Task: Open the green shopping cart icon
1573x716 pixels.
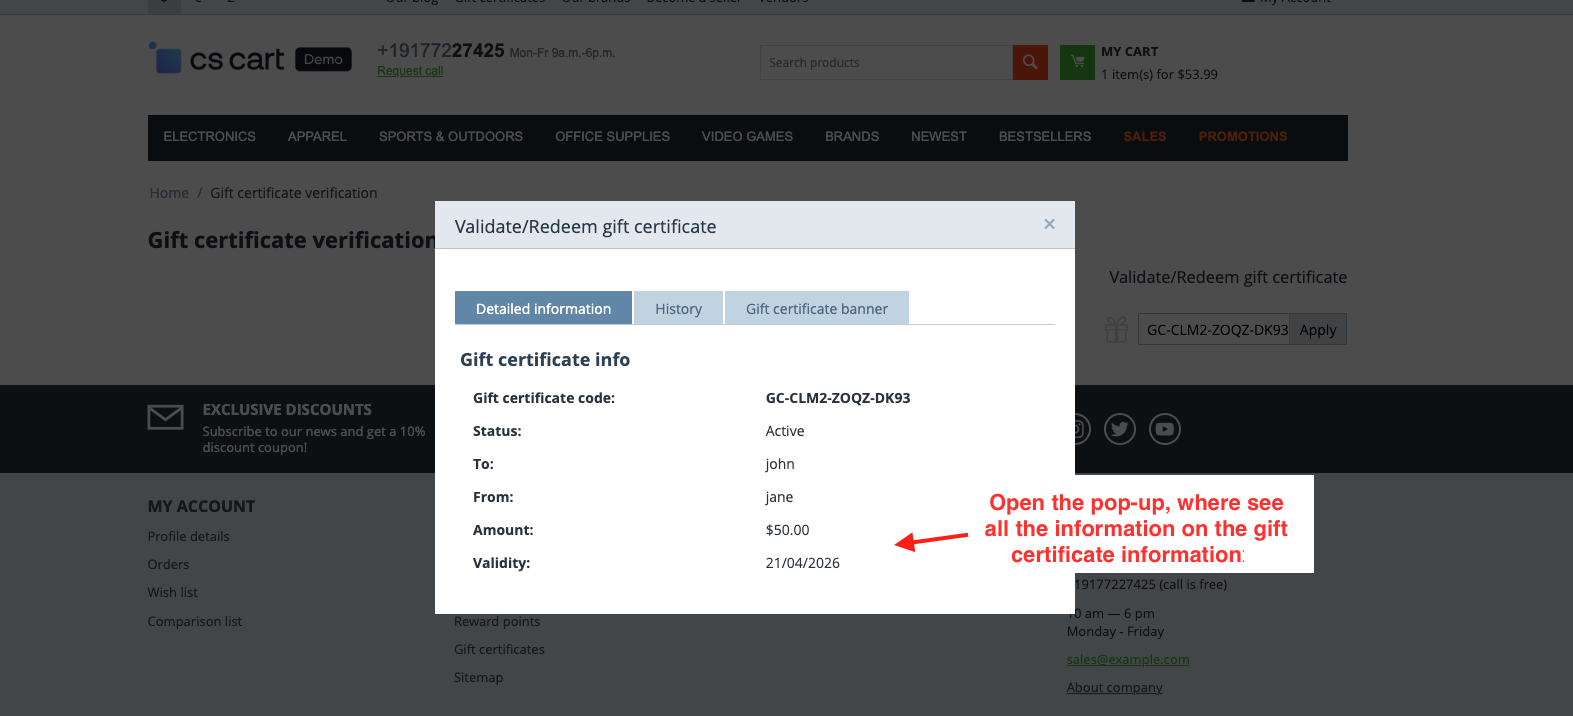Action: pyautogui.click(x=1077, y=62)
